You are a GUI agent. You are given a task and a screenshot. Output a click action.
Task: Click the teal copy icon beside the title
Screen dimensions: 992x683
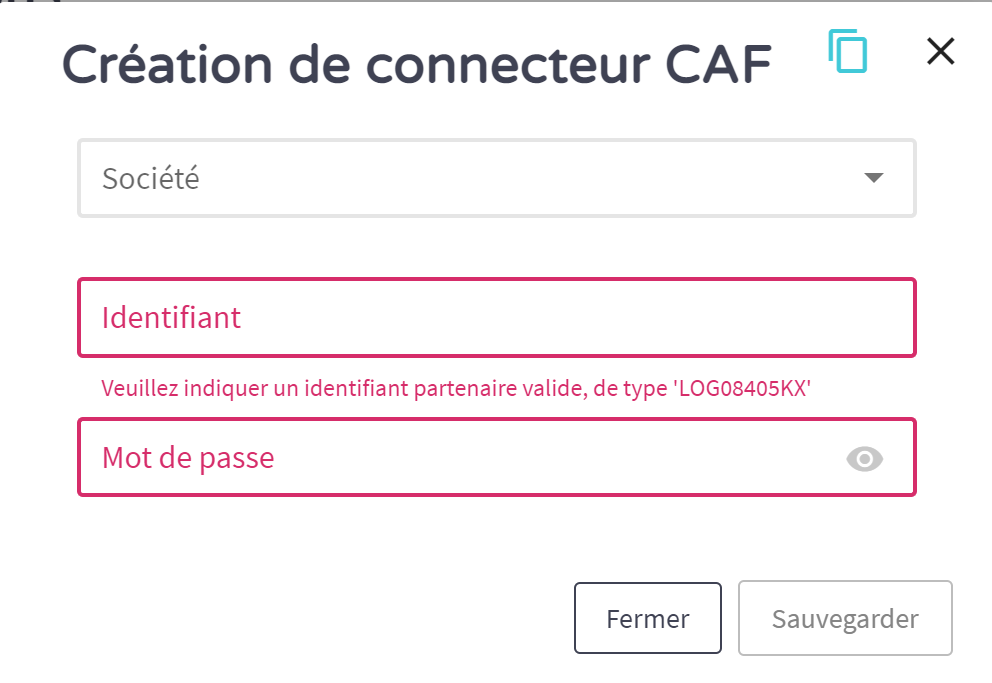coord(848,51)
